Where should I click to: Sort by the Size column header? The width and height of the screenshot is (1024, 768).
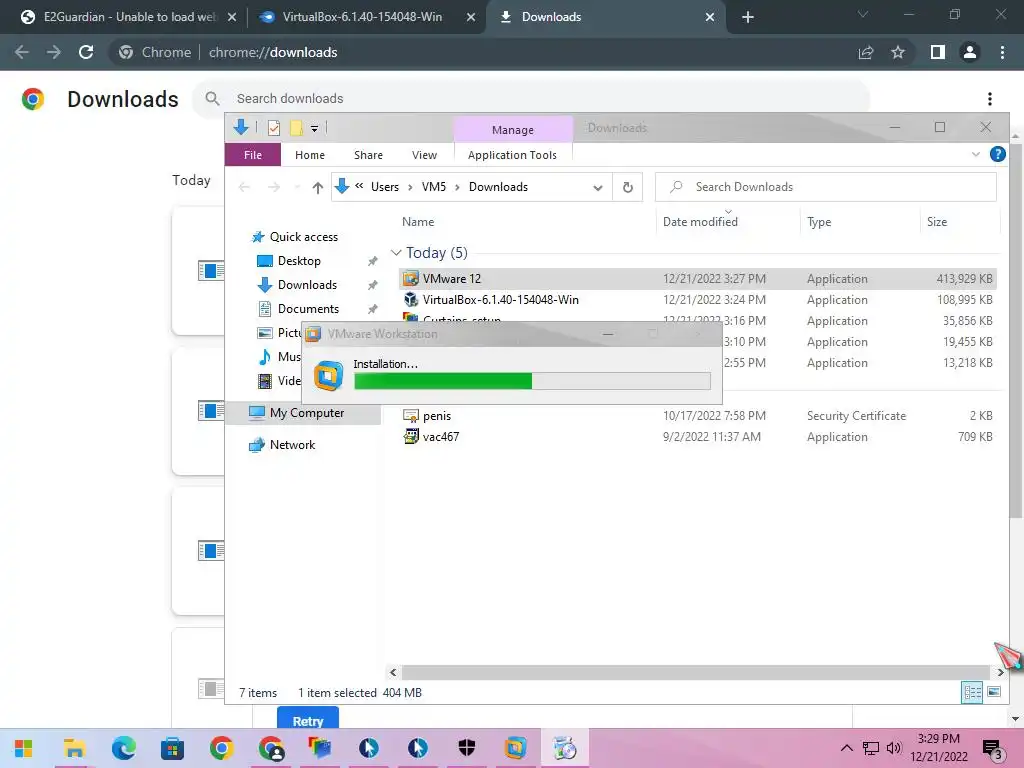click(x=936, y=222)
